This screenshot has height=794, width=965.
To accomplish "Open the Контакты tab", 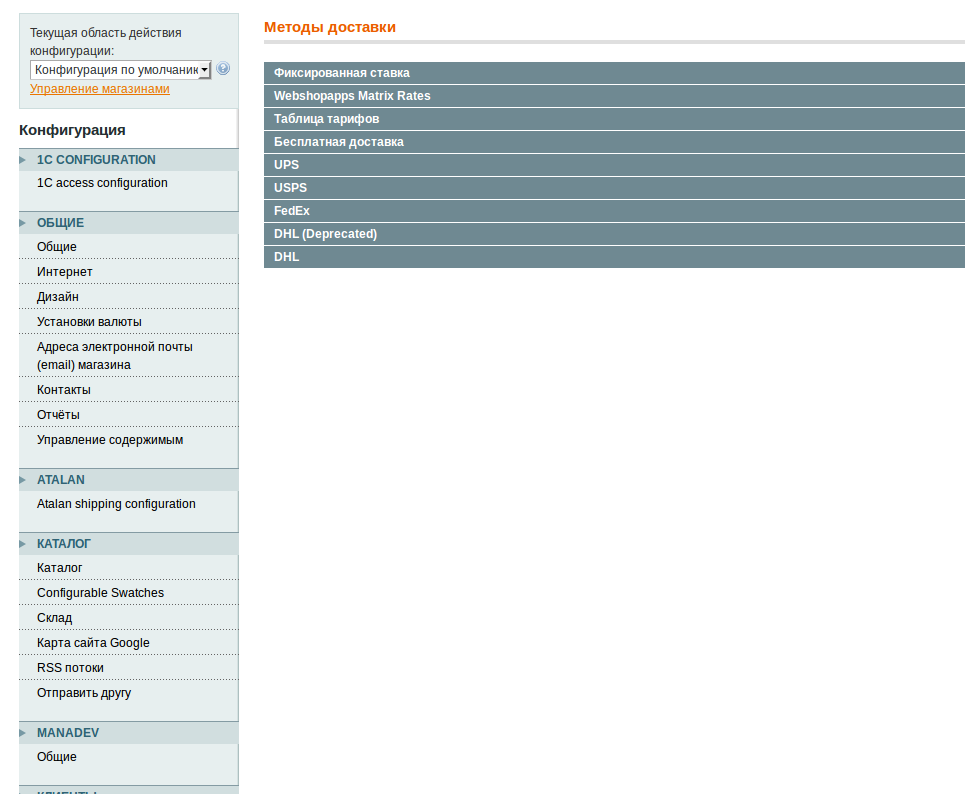I will click(x=129, y=390).
